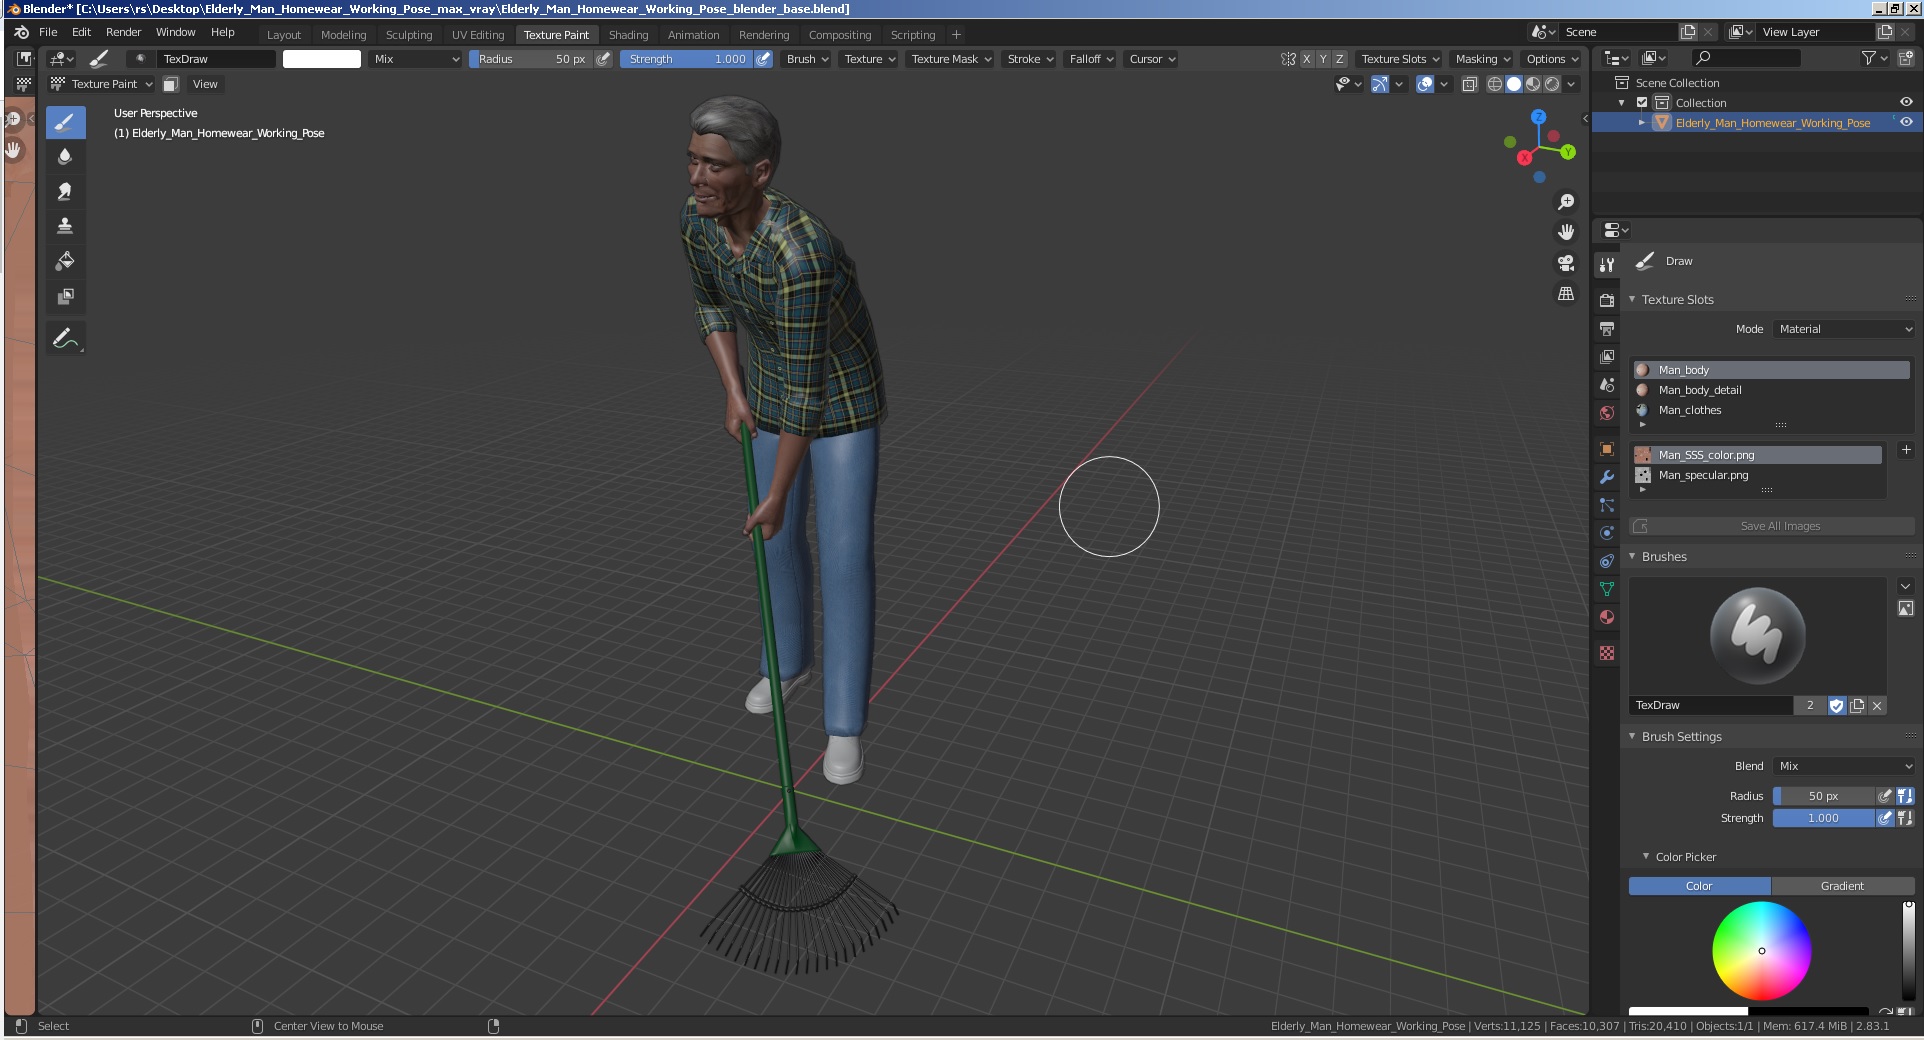Open Brush settings popover
1924x1040 pixels.
807,59
